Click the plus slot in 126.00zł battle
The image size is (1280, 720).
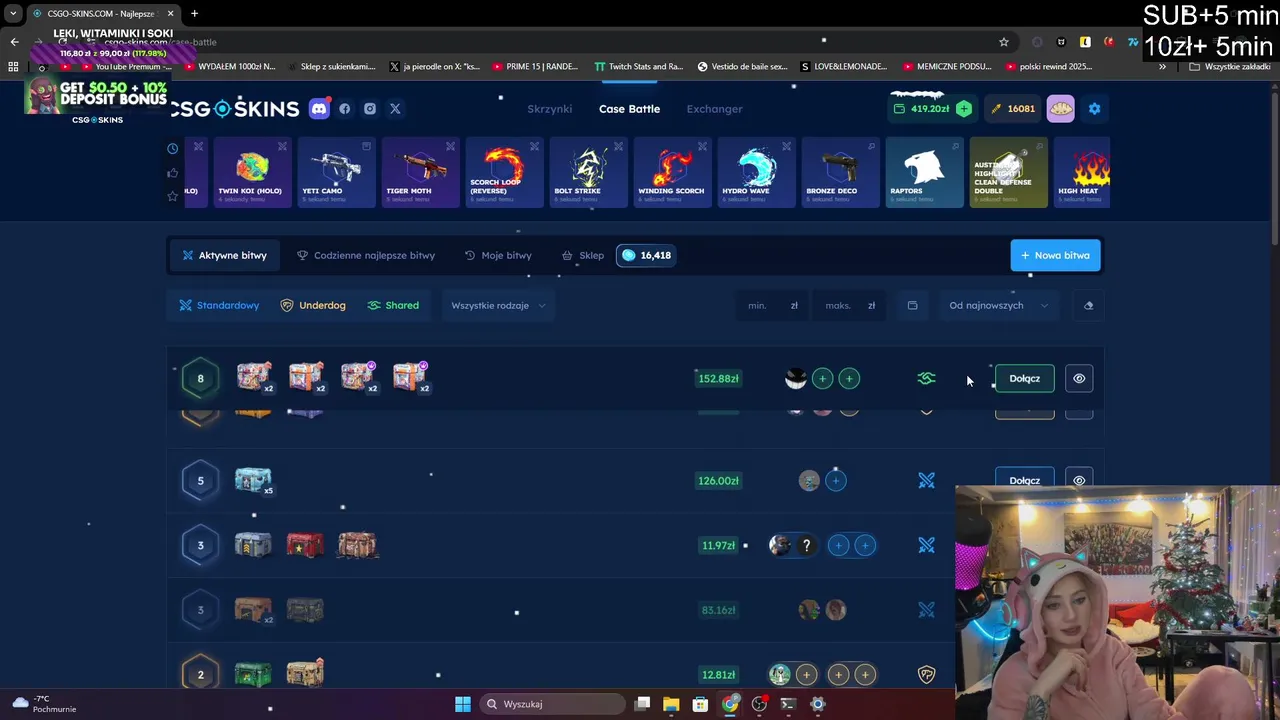pyautogui.click(x=836, y=481)
